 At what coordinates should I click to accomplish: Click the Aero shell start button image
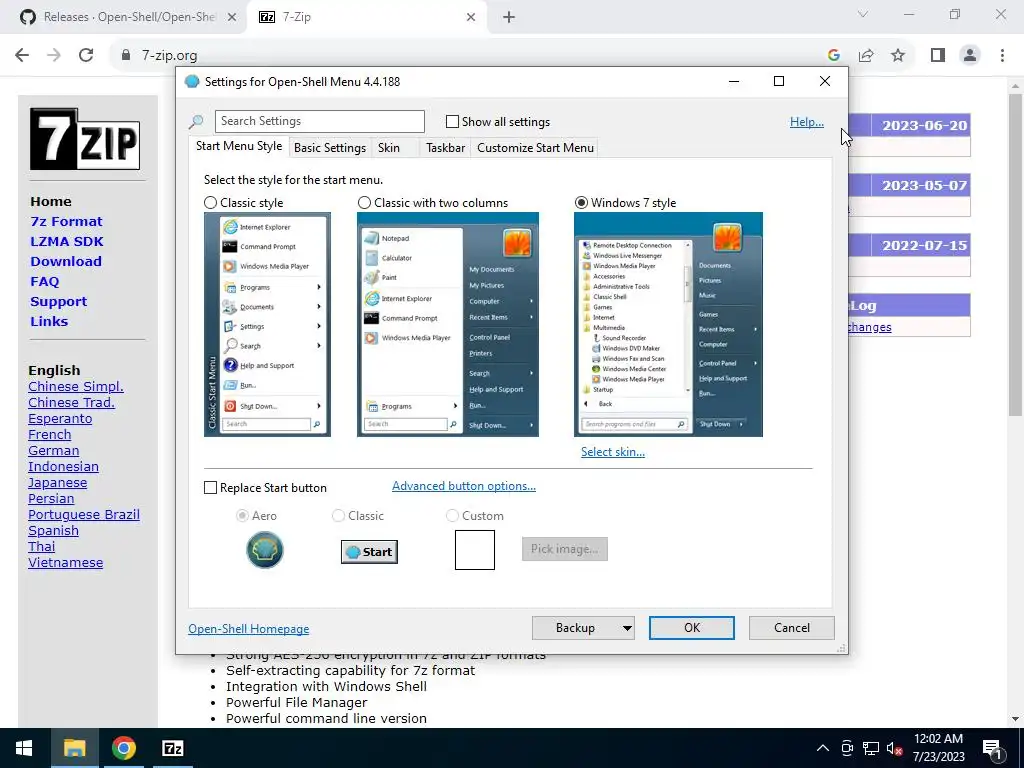264,549
